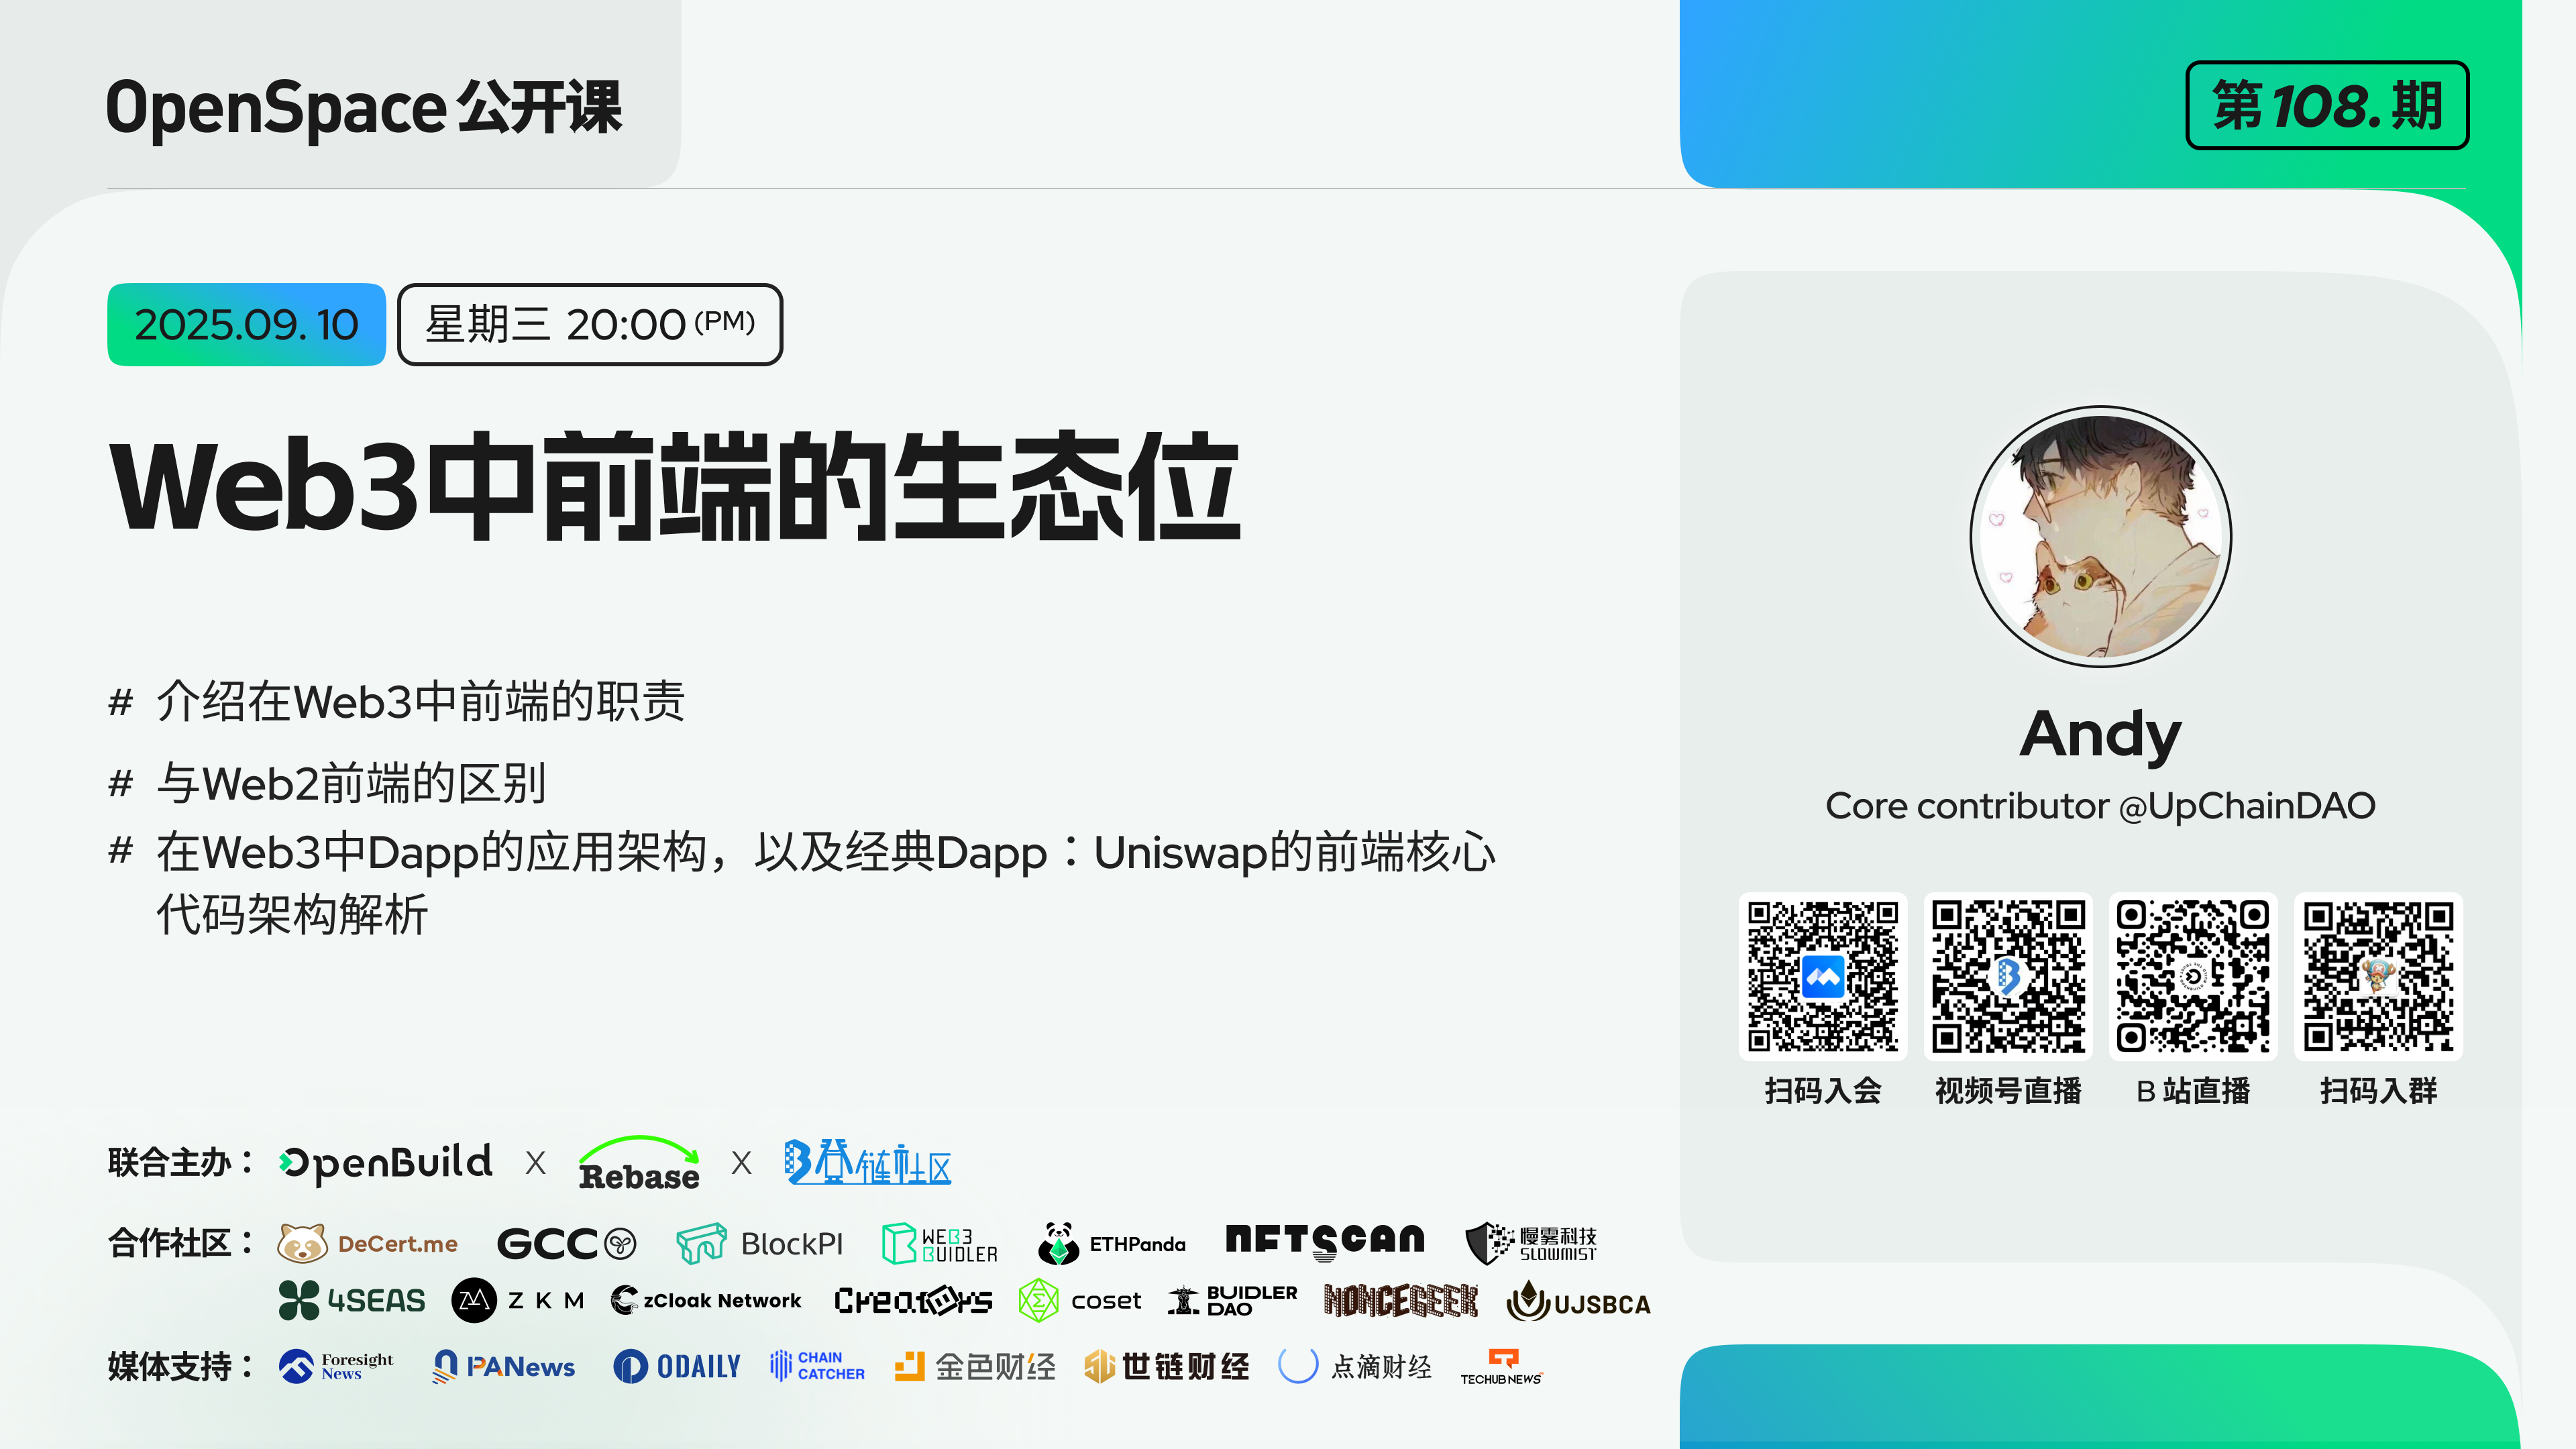2576x1449 pixels.
Task: Click the 2025.09.10 date badge
Action: point(246,325)
